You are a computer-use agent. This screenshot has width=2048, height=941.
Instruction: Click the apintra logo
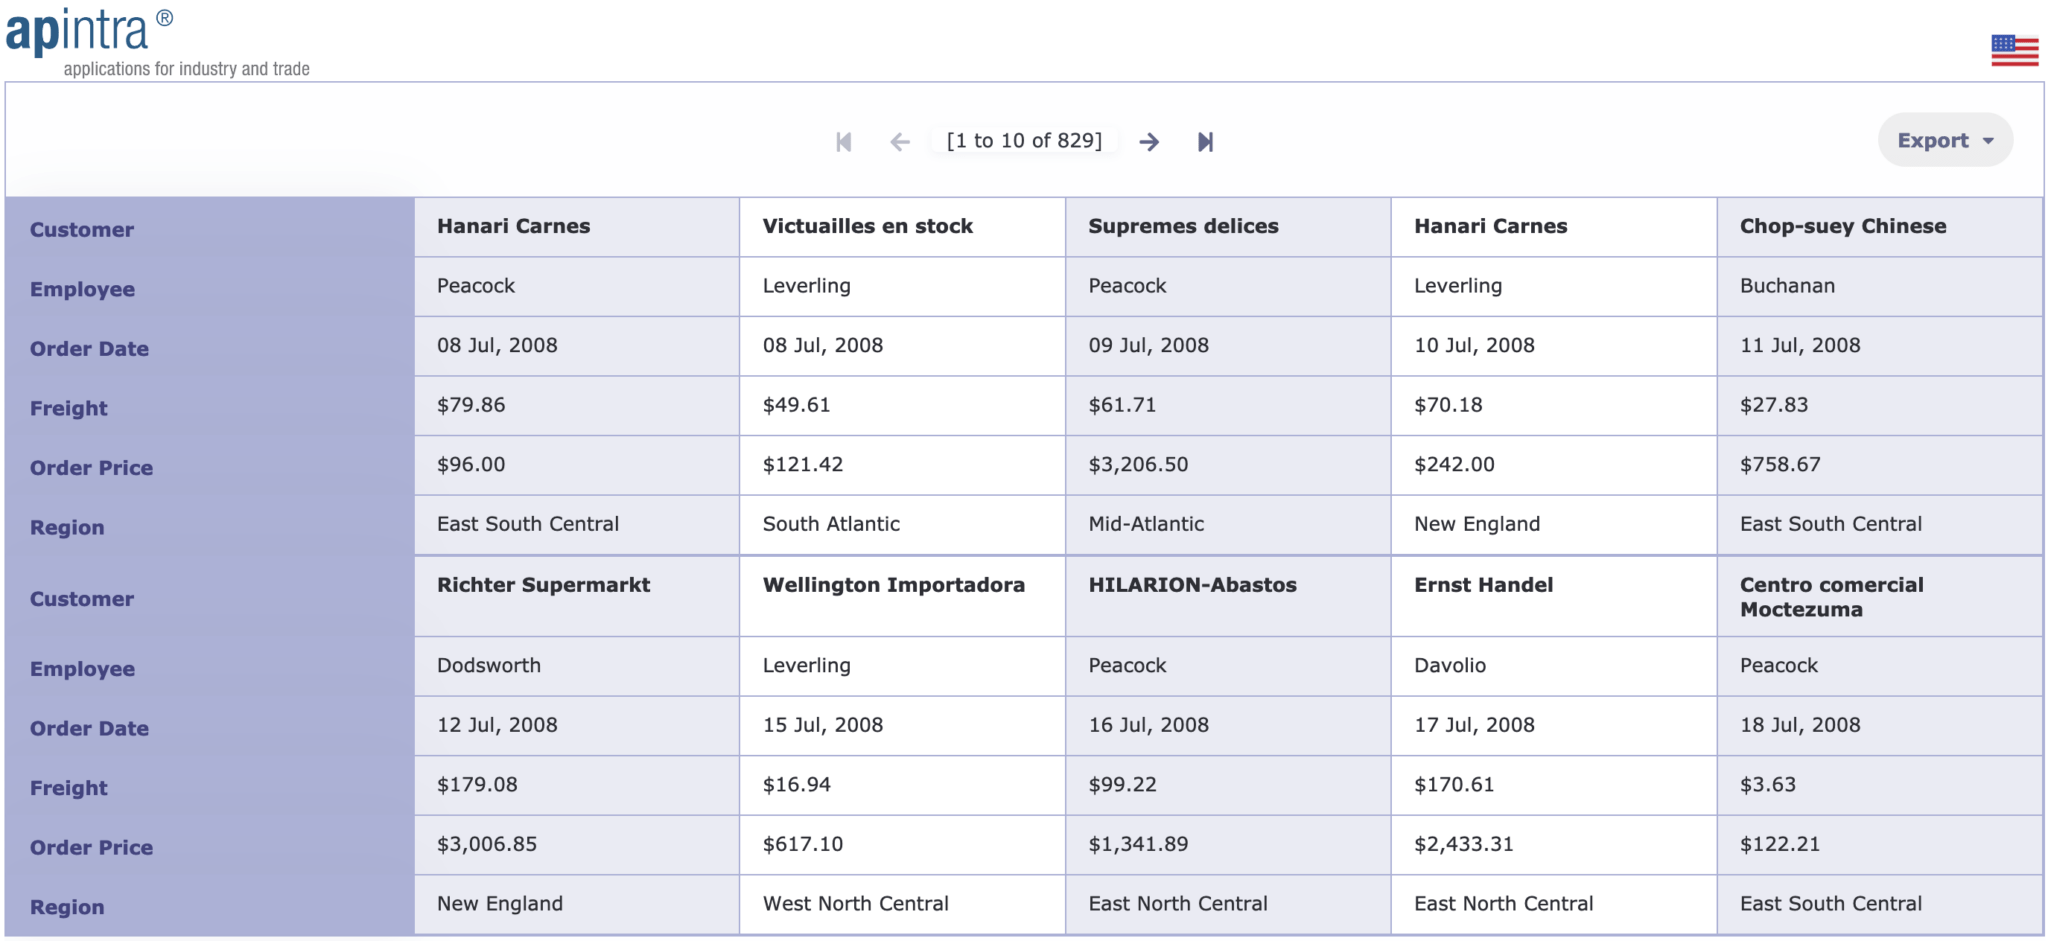tap(158, 43)
